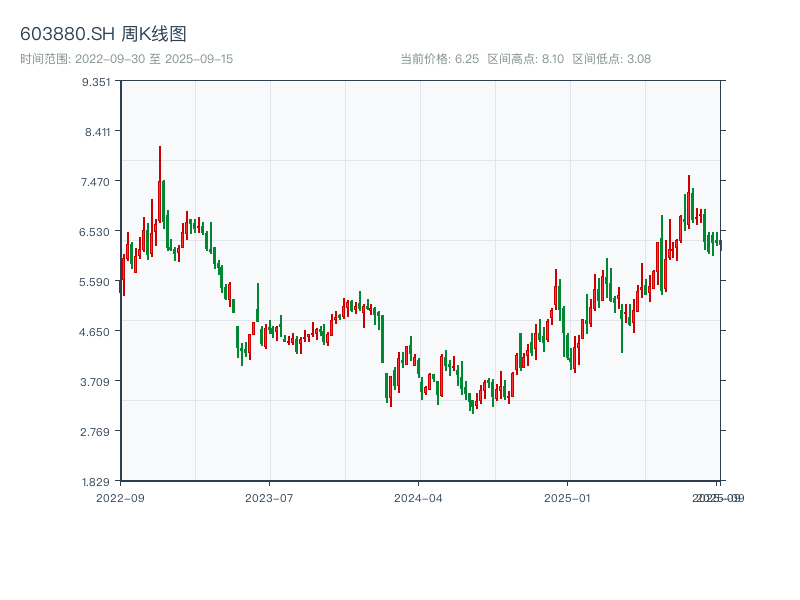The width and height of the screenshot is (800, 600).
Task: Click the tallest red candle at the 8.10 peak
Action: pyautogui.click(x=160, y=184)
